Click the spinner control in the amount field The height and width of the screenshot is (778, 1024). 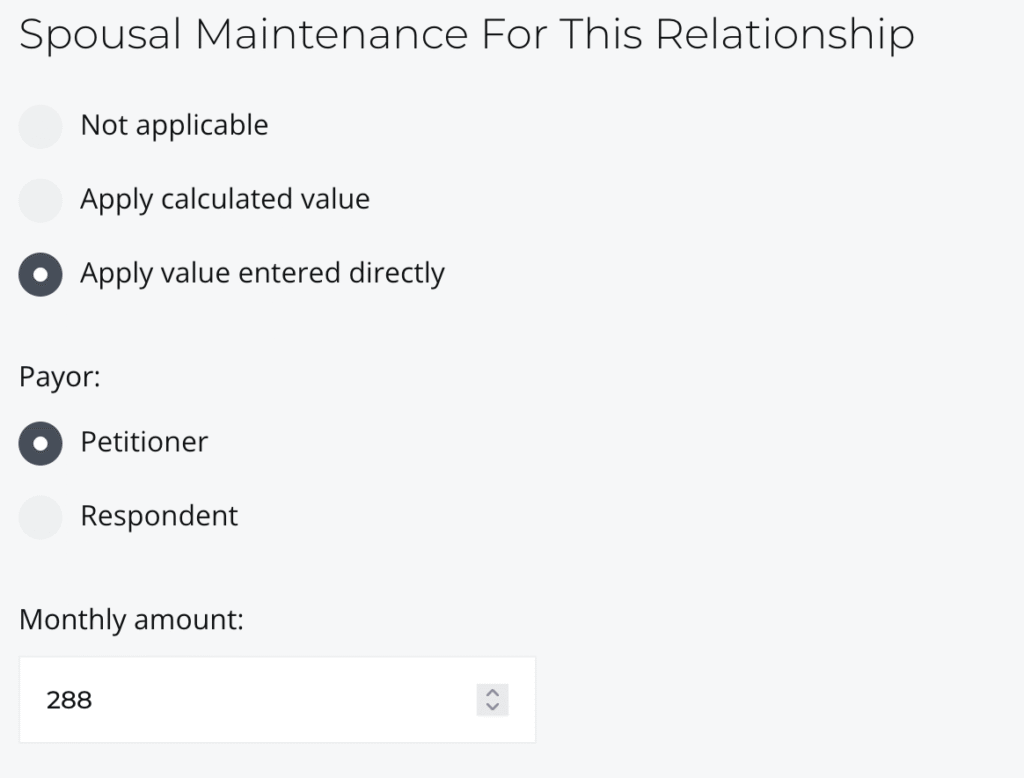coord(492,700)
